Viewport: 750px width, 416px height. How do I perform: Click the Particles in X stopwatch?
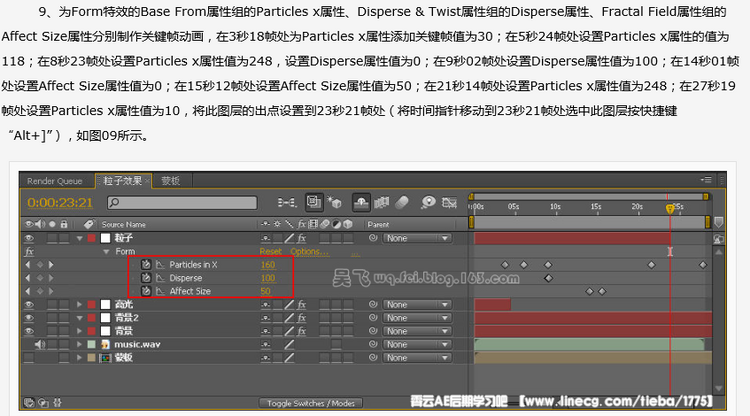(146, 264)
